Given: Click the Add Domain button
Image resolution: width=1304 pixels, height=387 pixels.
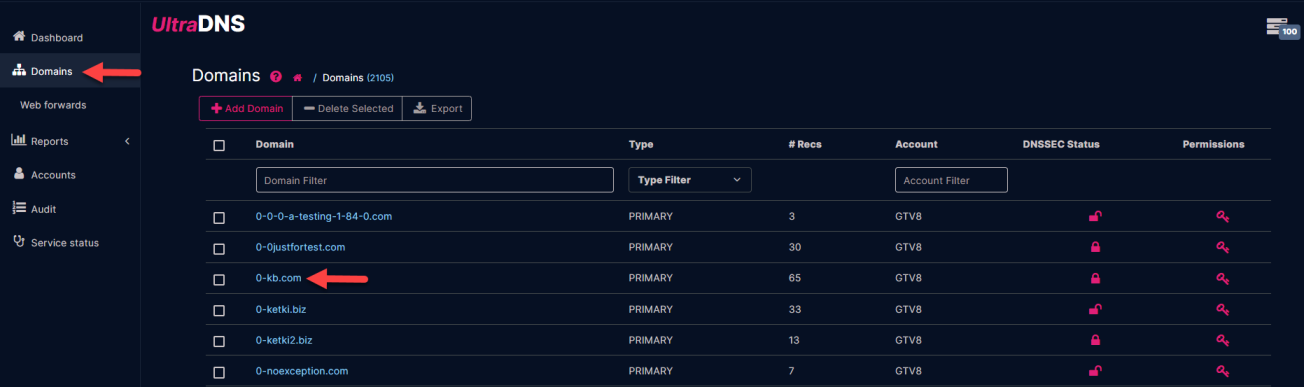Looking at the screenshot, I should click(x=248, y=108).
